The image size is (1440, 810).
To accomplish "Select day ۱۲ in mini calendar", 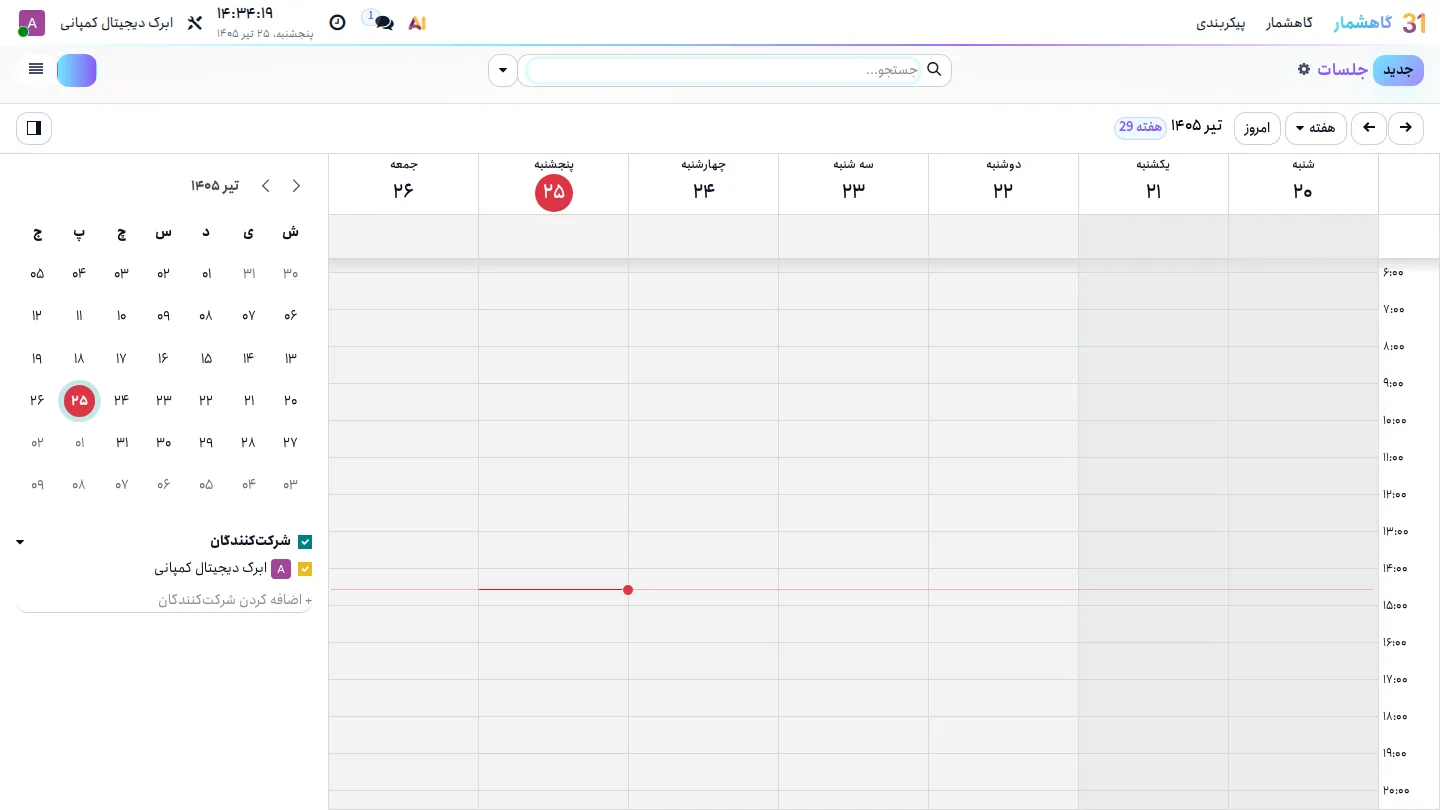I will 37,316.
